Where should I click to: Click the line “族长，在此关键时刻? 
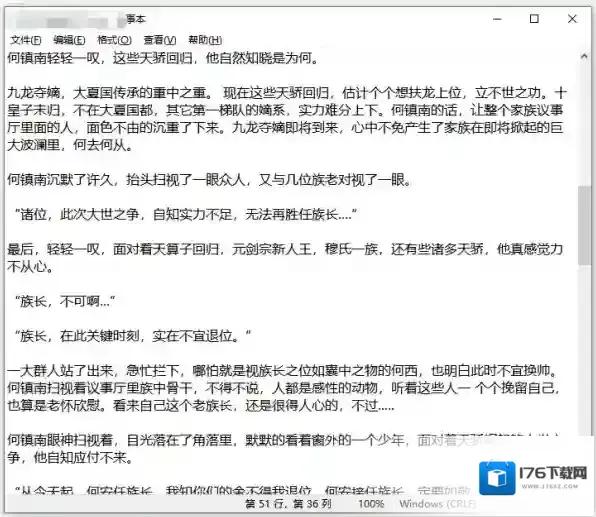[133, 336]
